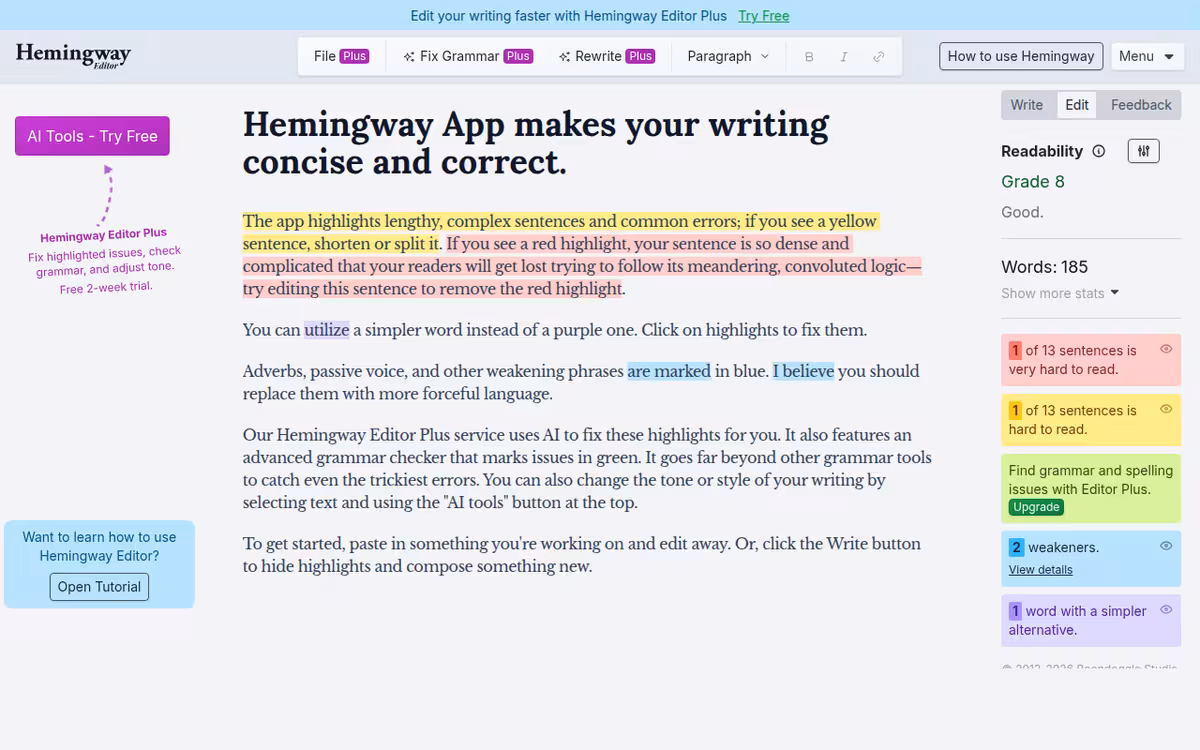Open View details for weakeners
This screenshot has width=1200, height=750.
(1040, 570)
